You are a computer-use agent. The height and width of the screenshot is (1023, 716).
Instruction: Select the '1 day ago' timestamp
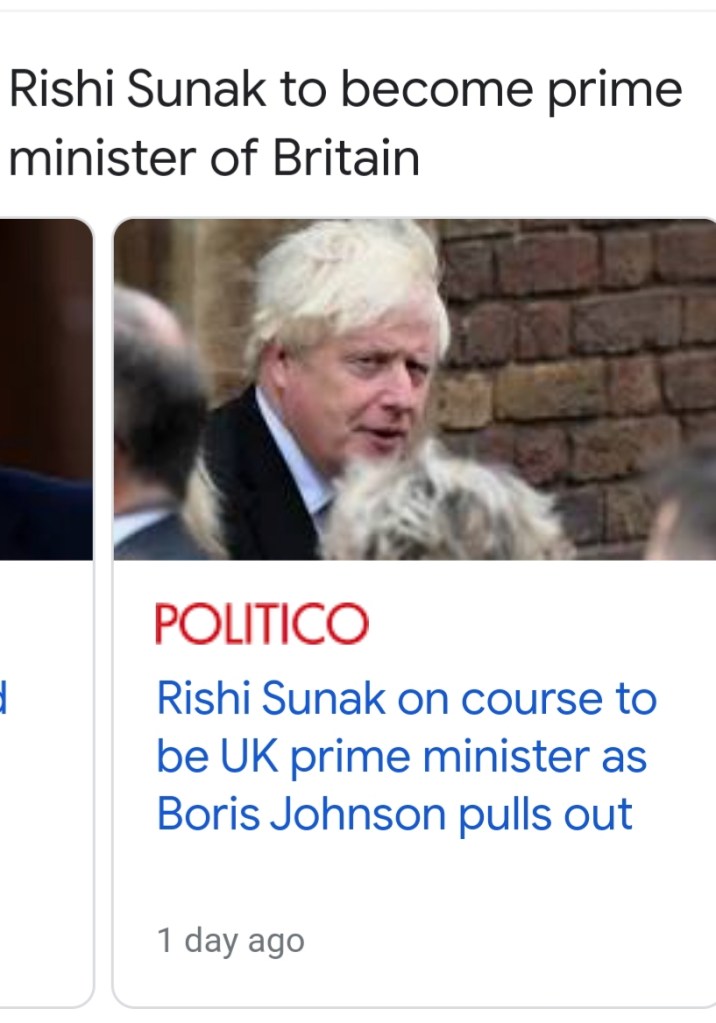pyautogui.click(x=230, y=941)
